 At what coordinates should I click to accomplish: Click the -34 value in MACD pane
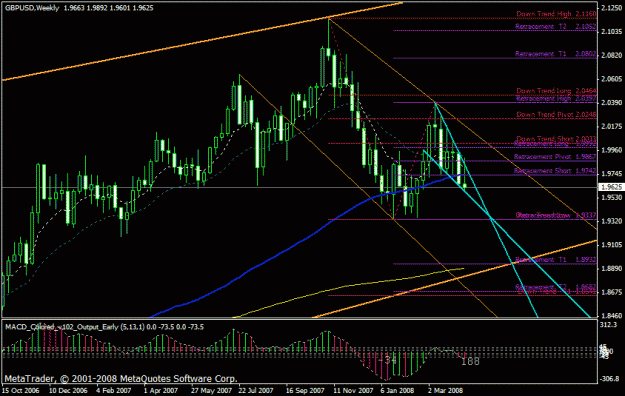click(387, 360)
